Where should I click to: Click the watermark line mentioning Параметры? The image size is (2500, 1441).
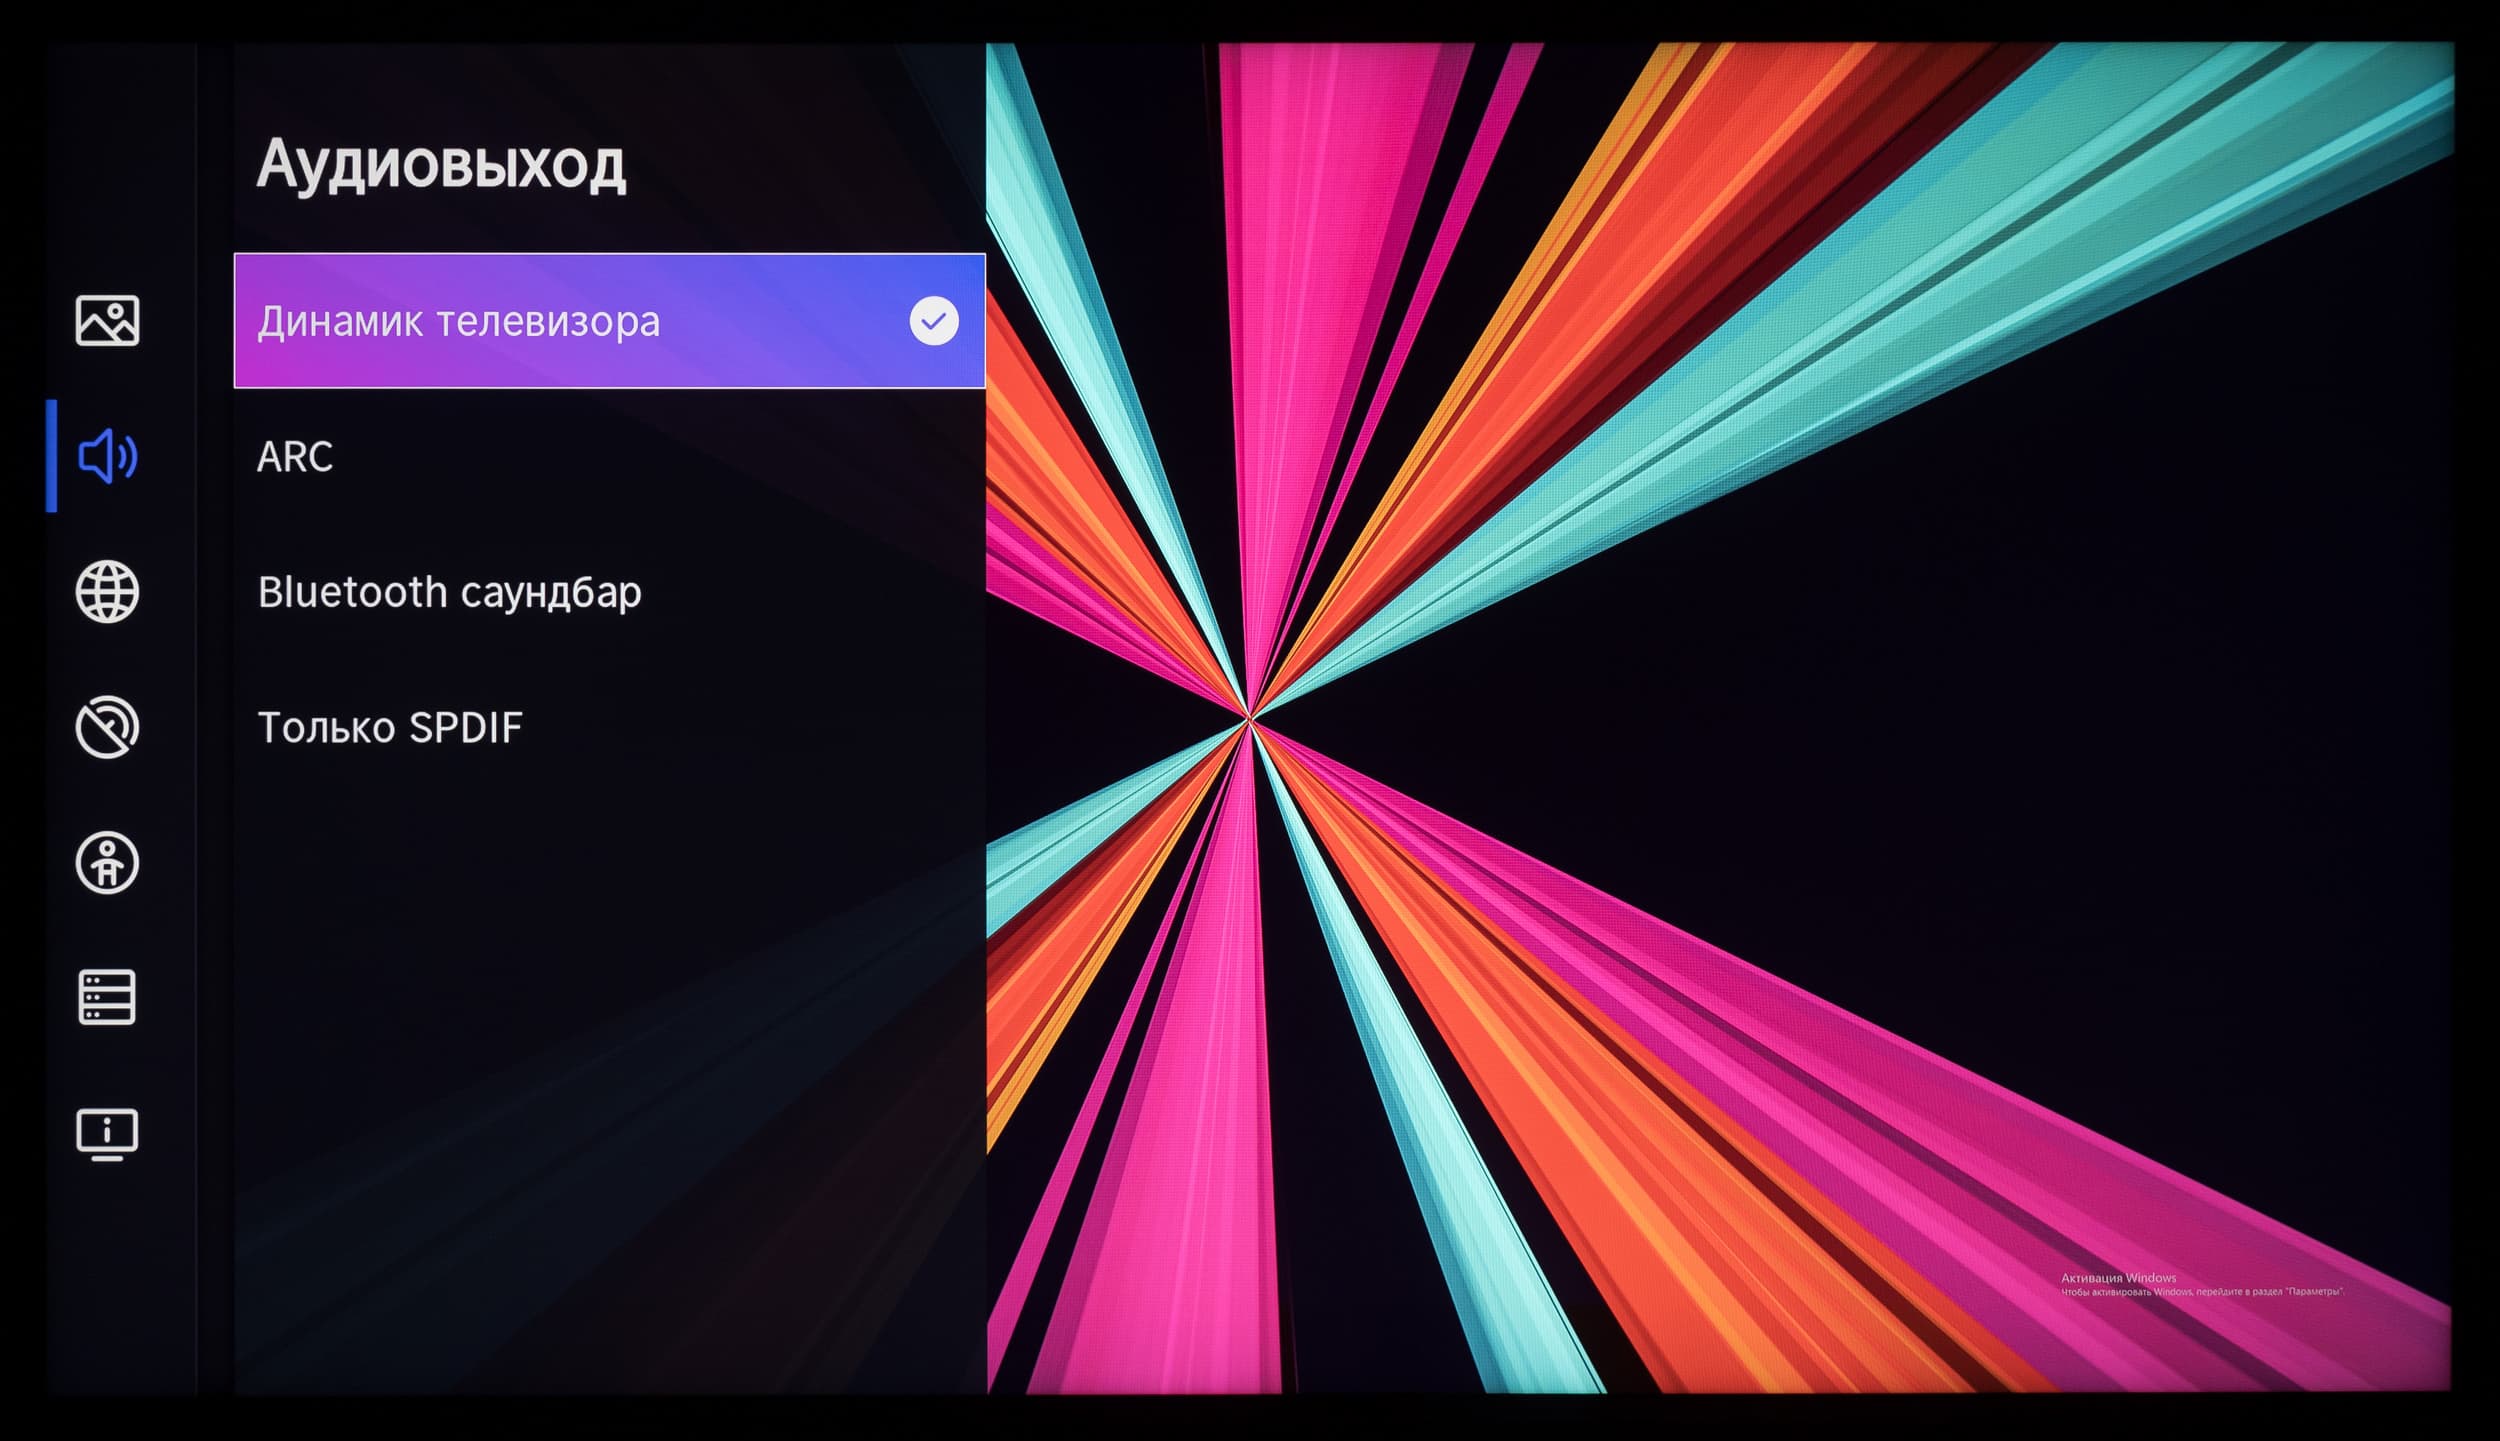2201,1292
